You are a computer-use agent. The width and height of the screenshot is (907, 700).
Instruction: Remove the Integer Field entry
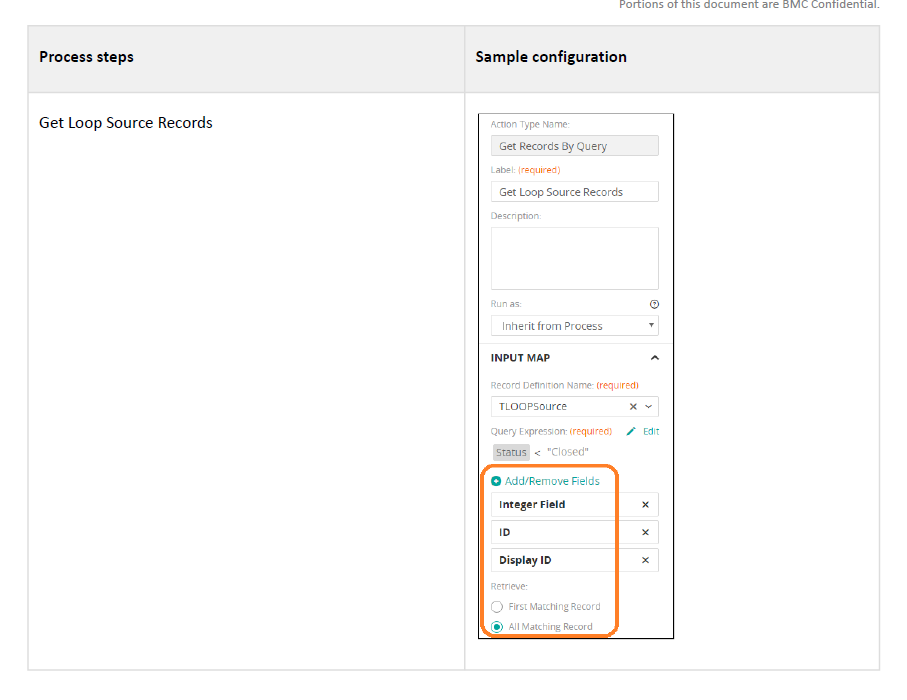pos(646,504)
